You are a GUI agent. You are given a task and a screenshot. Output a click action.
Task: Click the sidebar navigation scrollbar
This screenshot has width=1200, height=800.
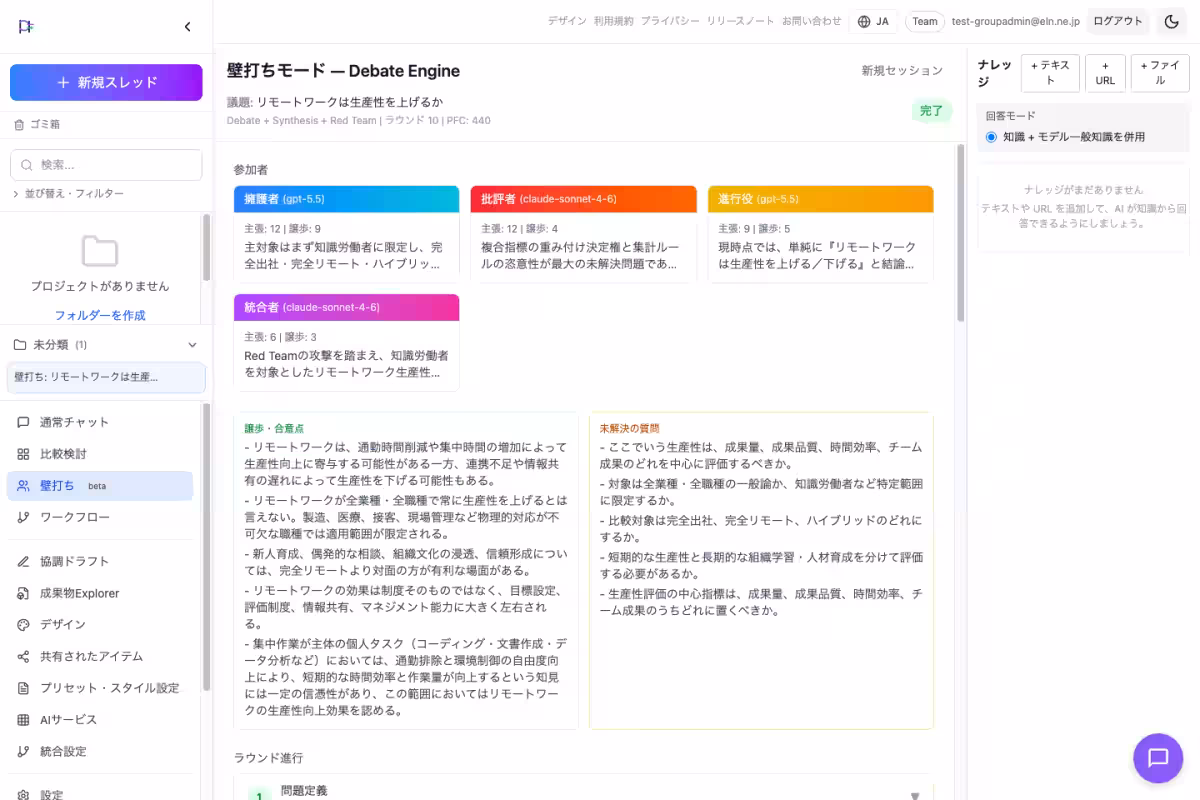pos(206,547)
